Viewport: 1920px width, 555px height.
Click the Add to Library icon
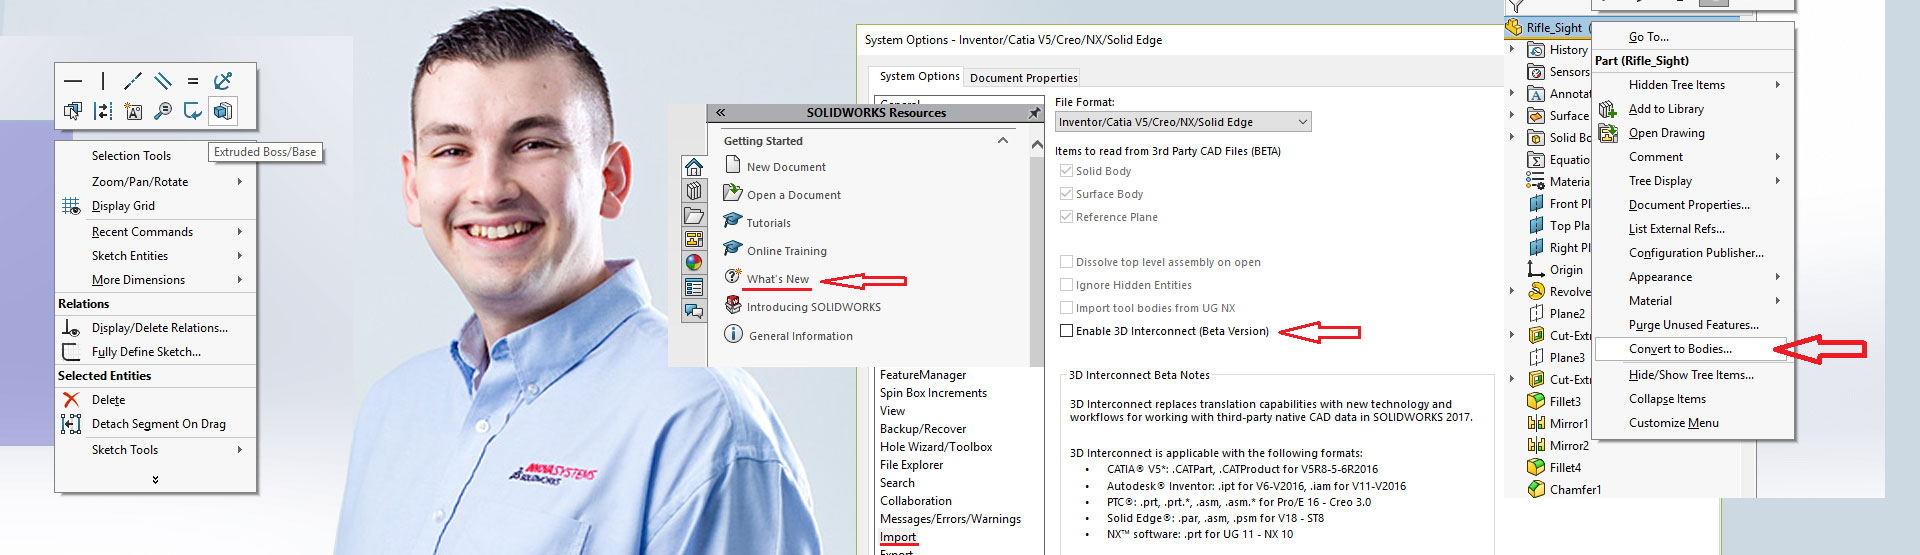click(1608, 109)
